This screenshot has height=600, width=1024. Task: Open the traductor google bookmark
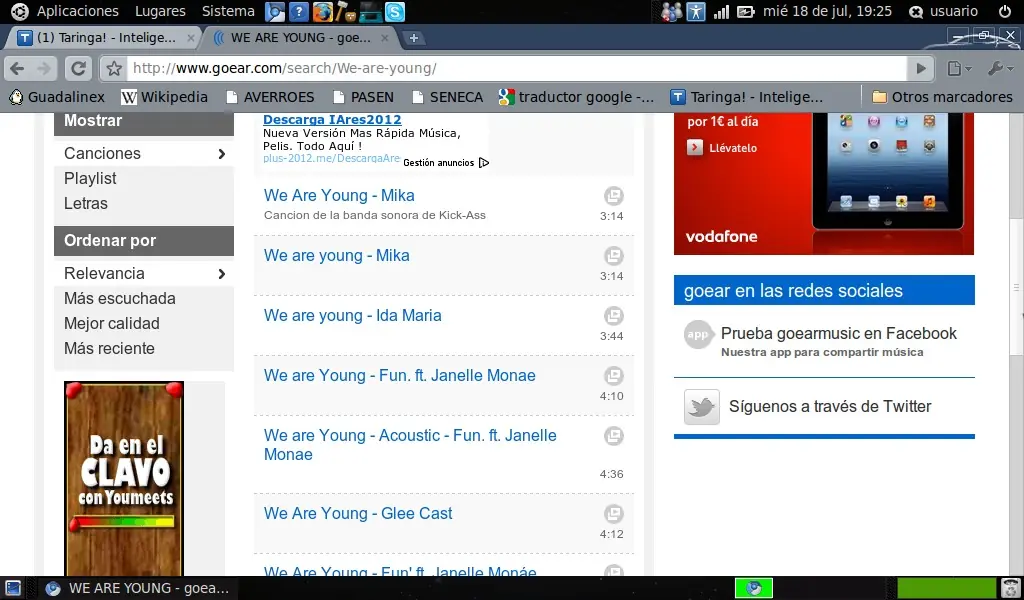[x=576, y=97]
